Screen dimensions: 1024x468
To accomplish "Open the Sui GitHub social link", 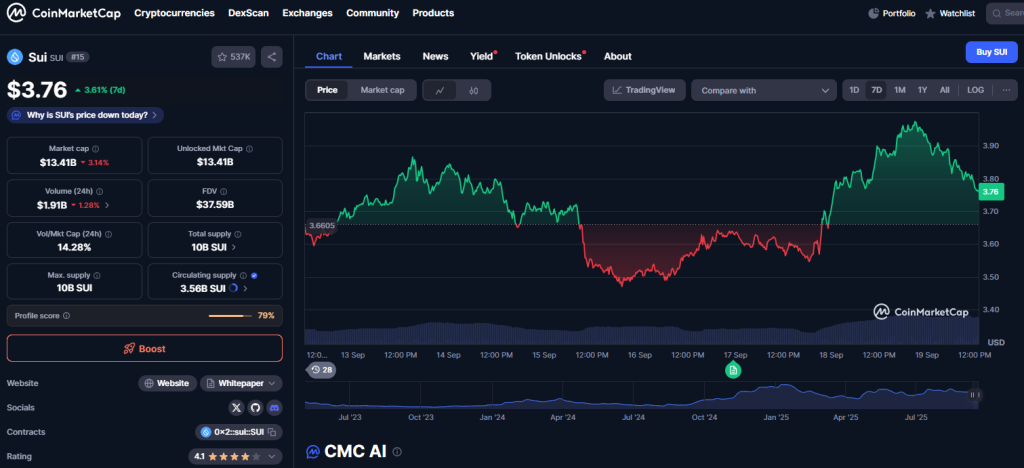I will [255, 408].
